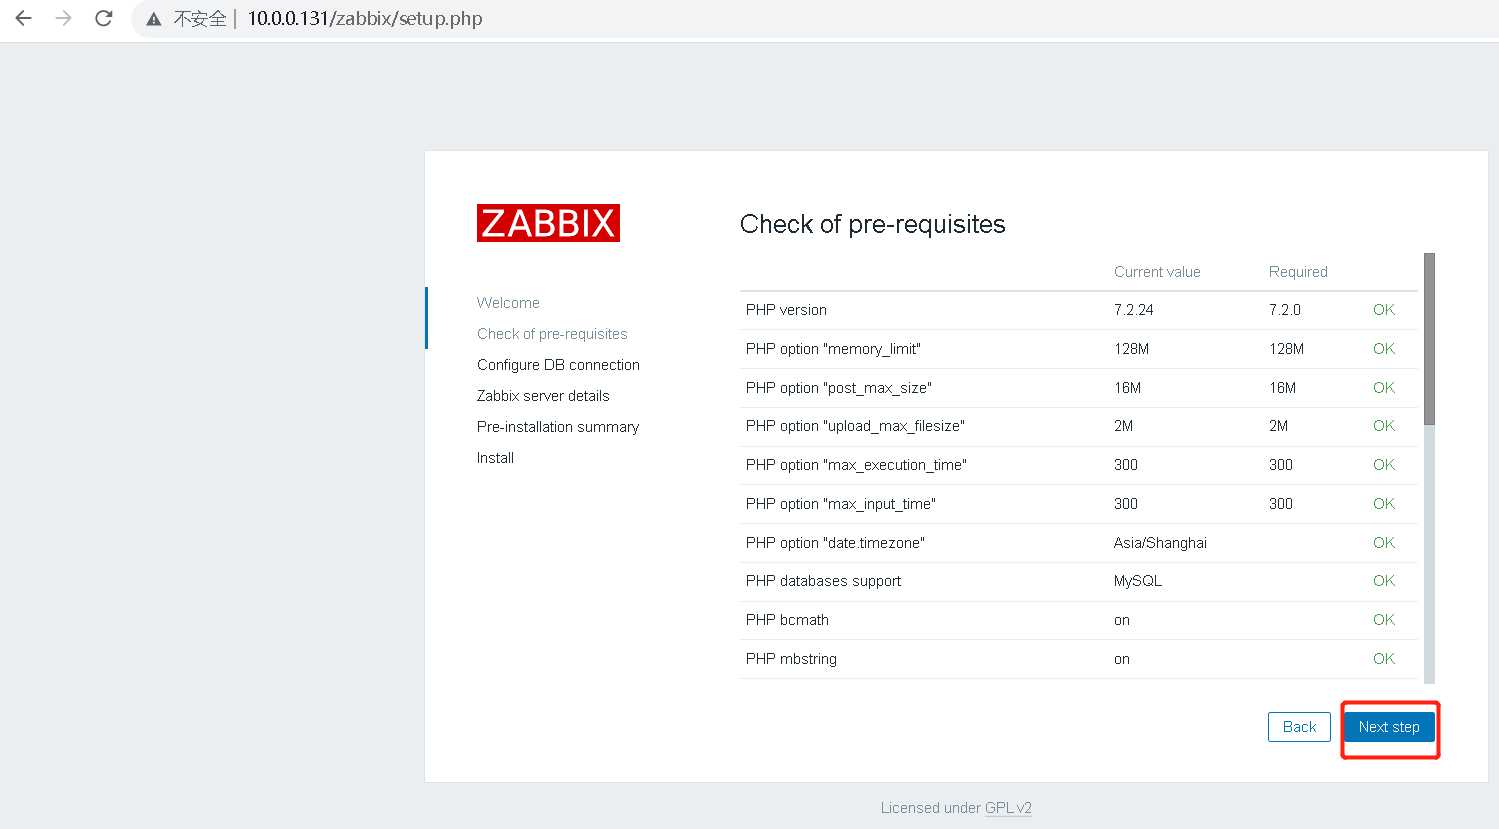
Task: Click the current max_input_time value 300
Action: coord(1126,504)
